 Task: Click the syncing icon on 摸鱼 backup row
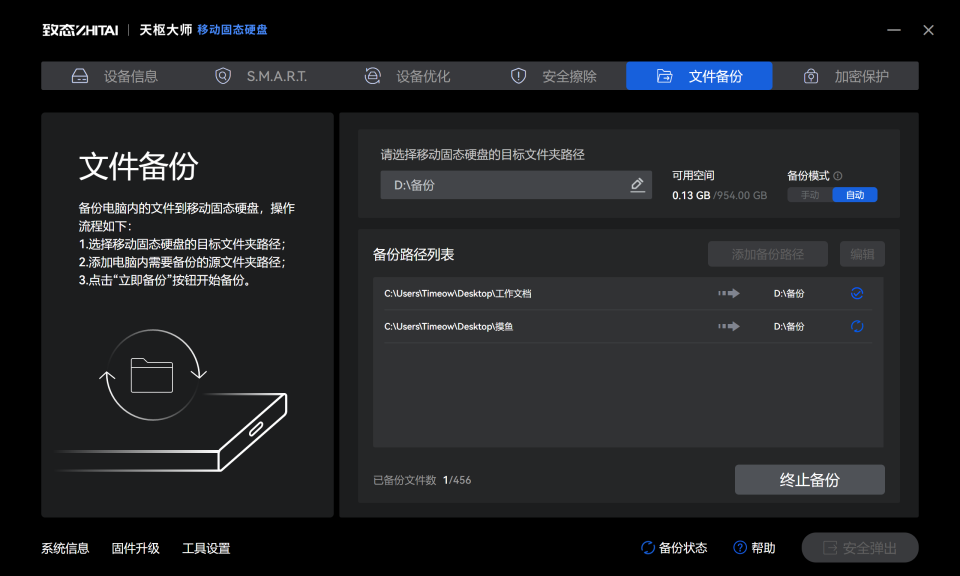click(857, 325)
